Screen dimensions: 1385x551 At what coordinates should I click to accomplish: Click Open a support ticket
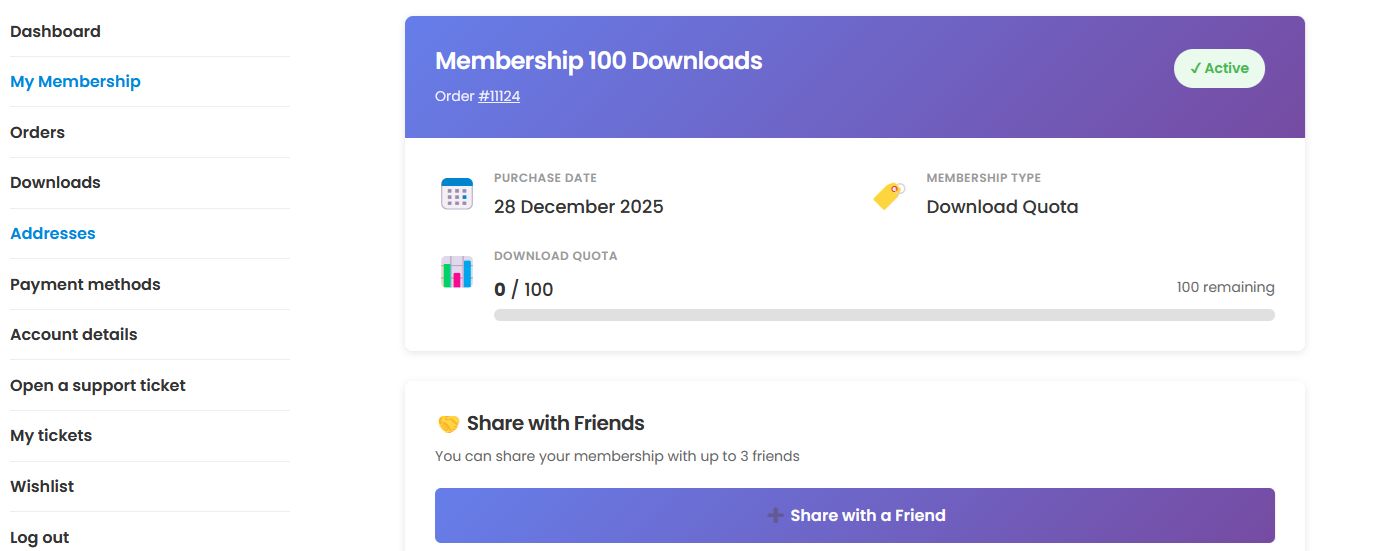98,385
